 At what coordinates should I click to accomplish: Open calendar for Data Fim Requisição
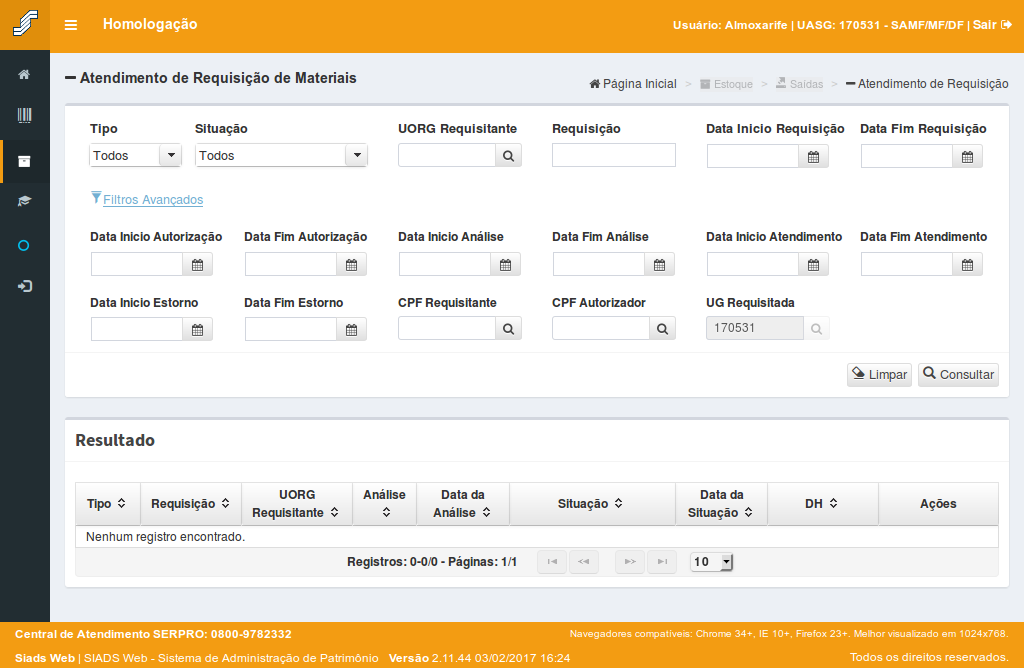[x=967, y=157]
